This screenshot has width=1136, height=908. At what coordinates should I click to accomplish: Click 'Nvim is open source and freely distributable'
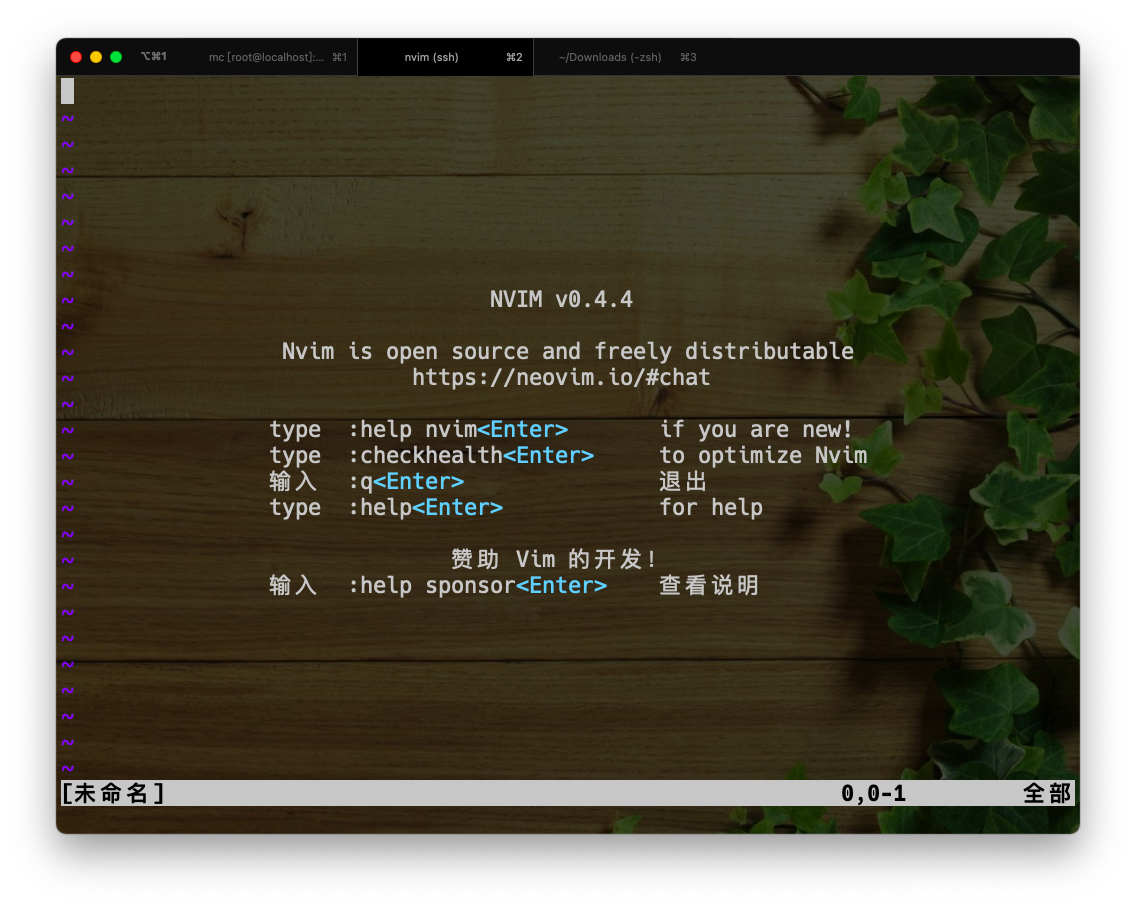(x=568, y=351)
